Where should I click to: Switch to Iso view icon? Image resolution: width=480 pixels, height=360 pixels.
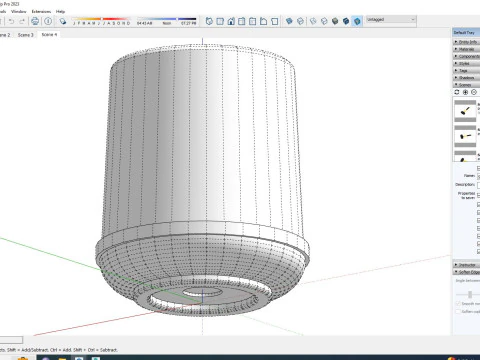click(x=209, y=21)
